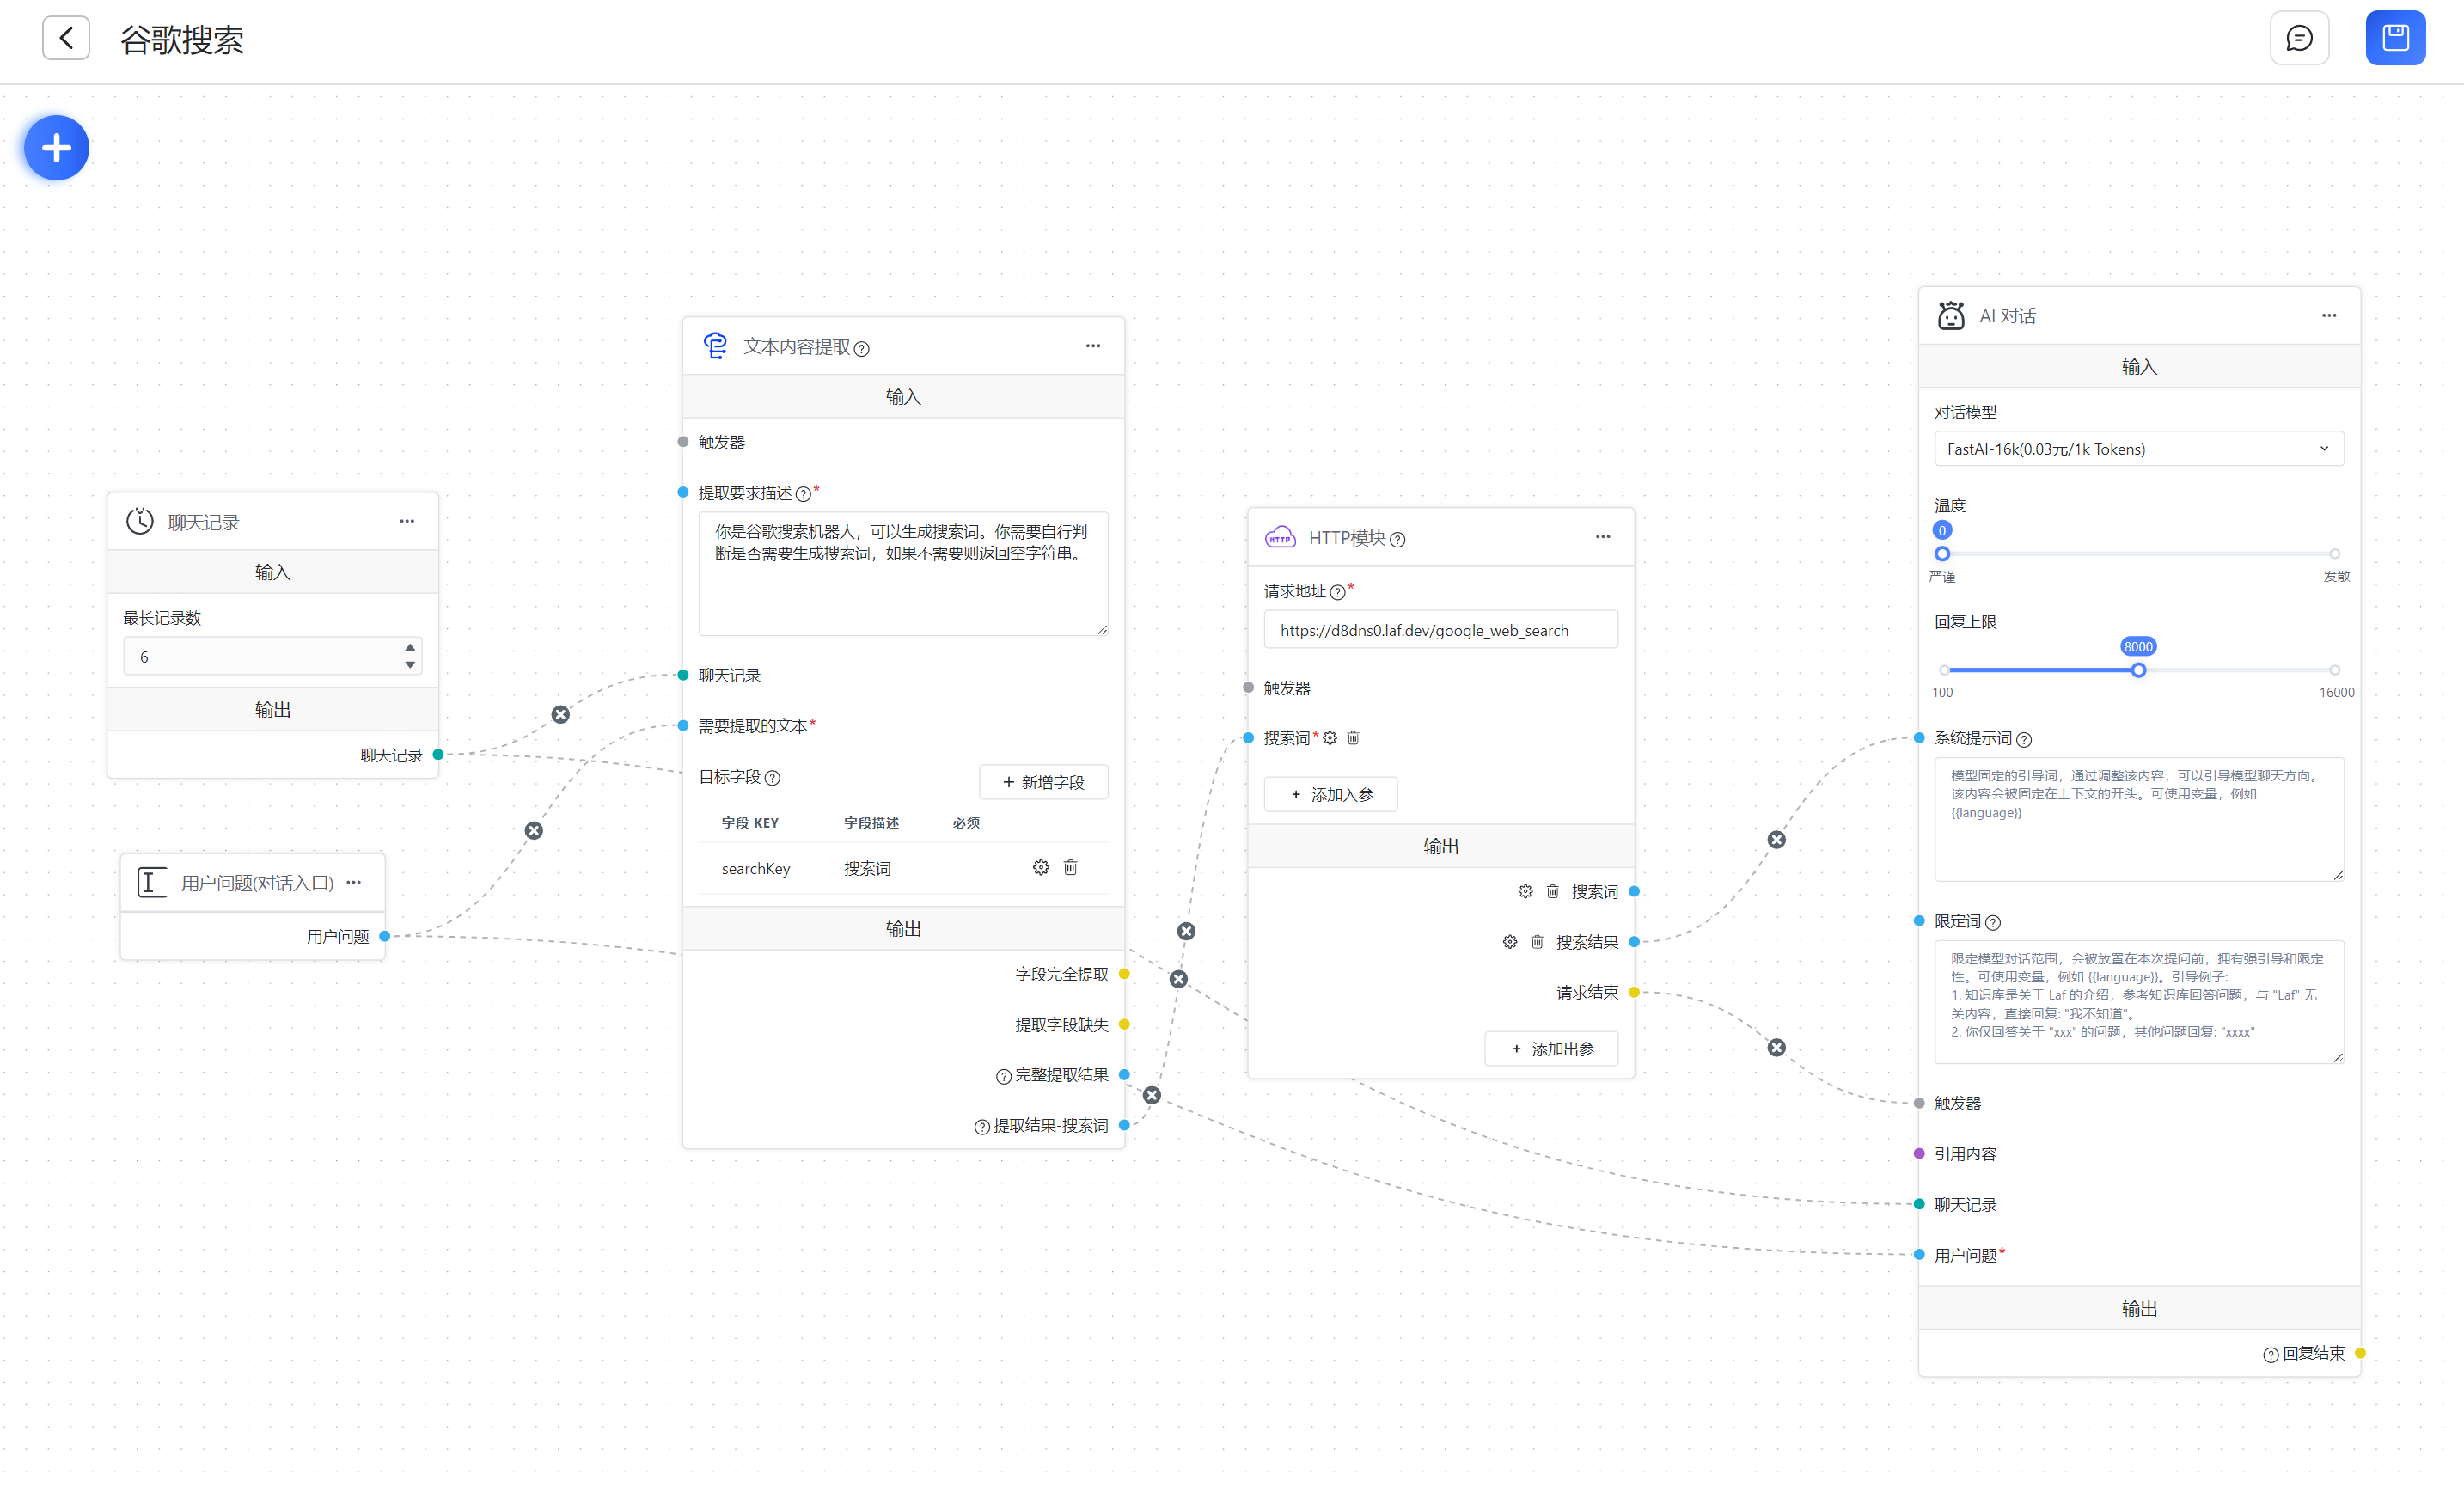Screen dimensions: 2464x1486
Task: Remove connection from 聊天记录 to 文本内容提取
Action: click(x=561, y=714)
